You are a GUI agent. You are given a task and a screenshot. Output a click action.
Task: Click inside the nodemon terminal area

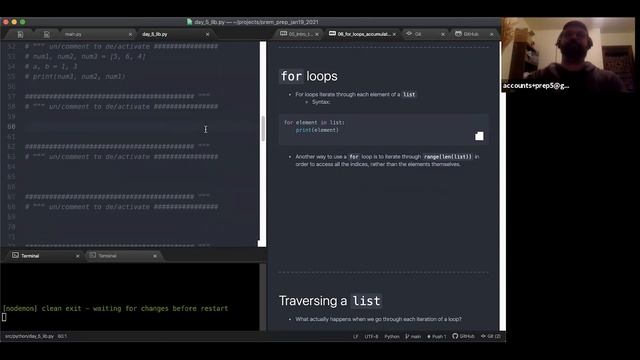[x=130, y=297]
